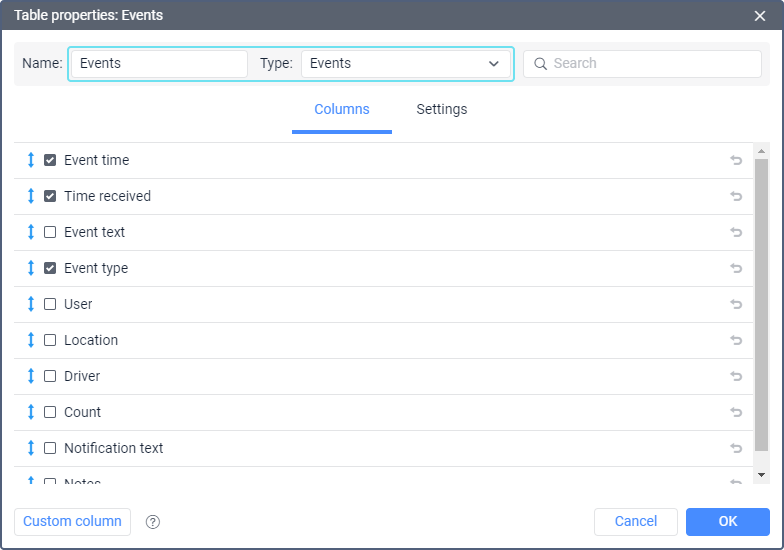784x550 pixels.
Task: Click the help question mark icon
Action: [x=153, y=522]
